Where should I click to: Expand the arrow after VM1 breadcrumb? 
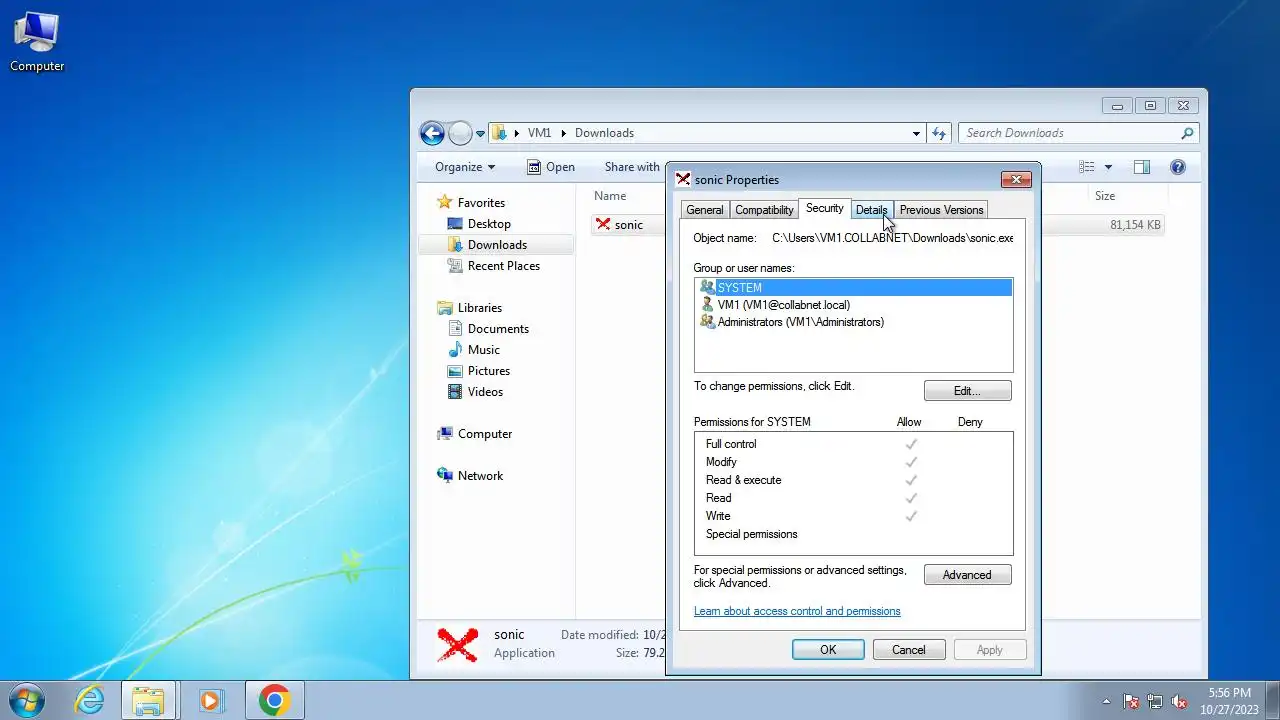(x=563, y=133)
